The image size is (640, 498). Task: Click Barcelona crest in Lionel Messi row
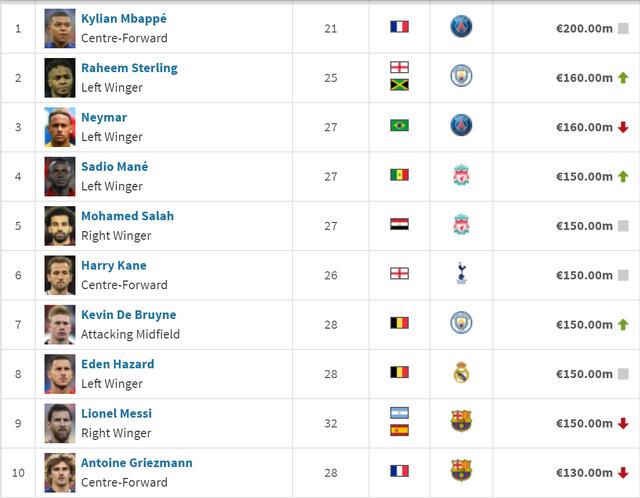[x=461, y=421]
